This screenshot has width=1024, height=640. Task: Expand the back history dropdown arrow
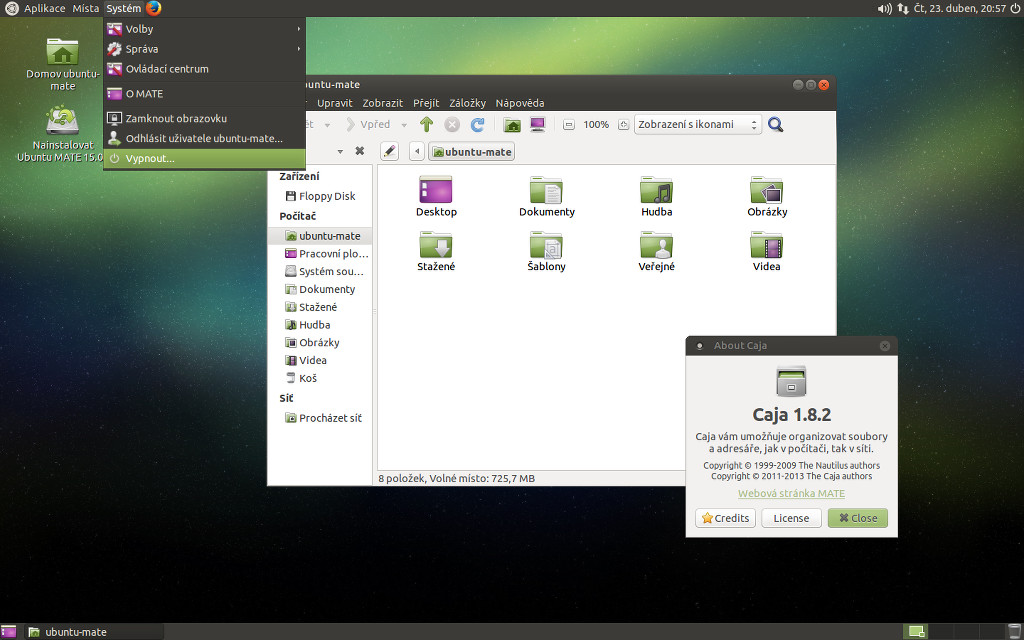point(327,125)
